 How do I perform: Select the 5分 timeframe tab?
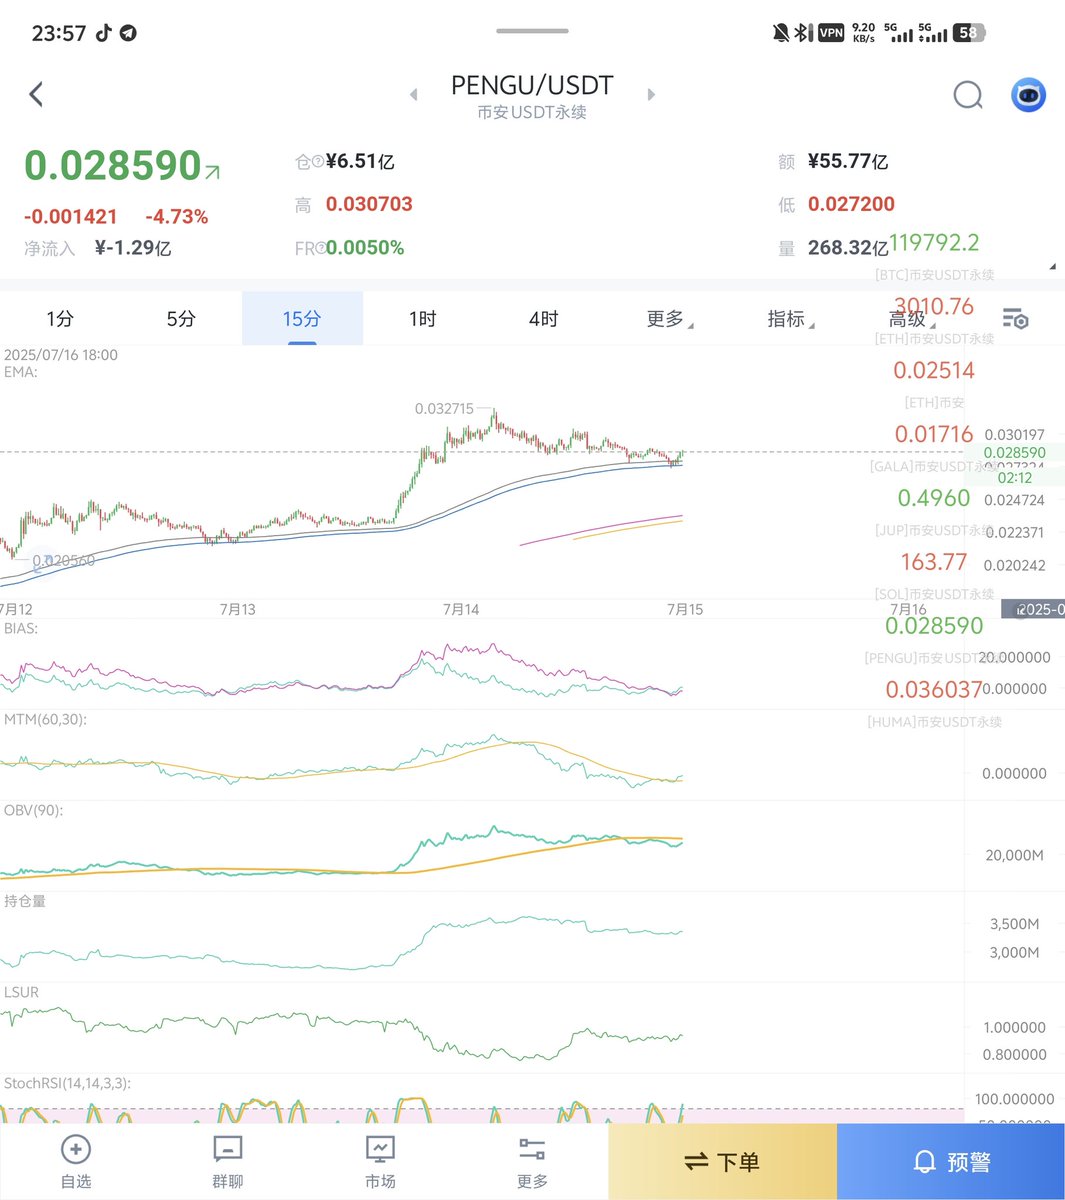click(181, 319)
